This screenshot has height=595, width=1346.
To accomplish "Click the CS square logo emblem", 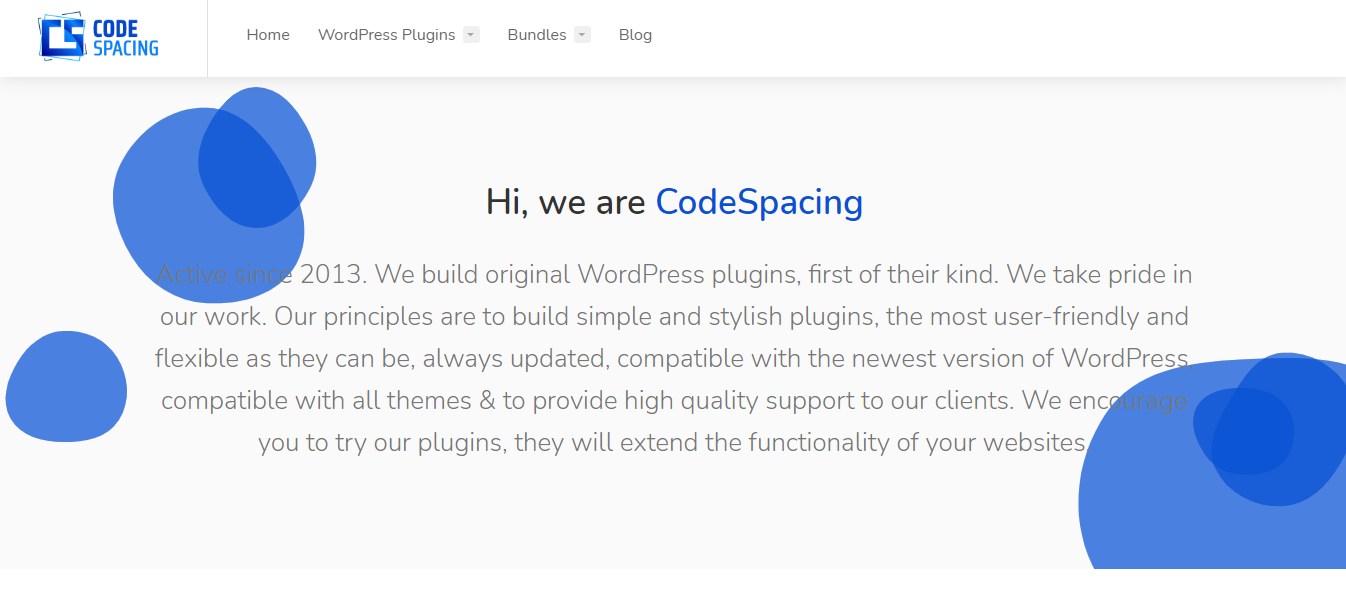I will [x=61, y=37].
